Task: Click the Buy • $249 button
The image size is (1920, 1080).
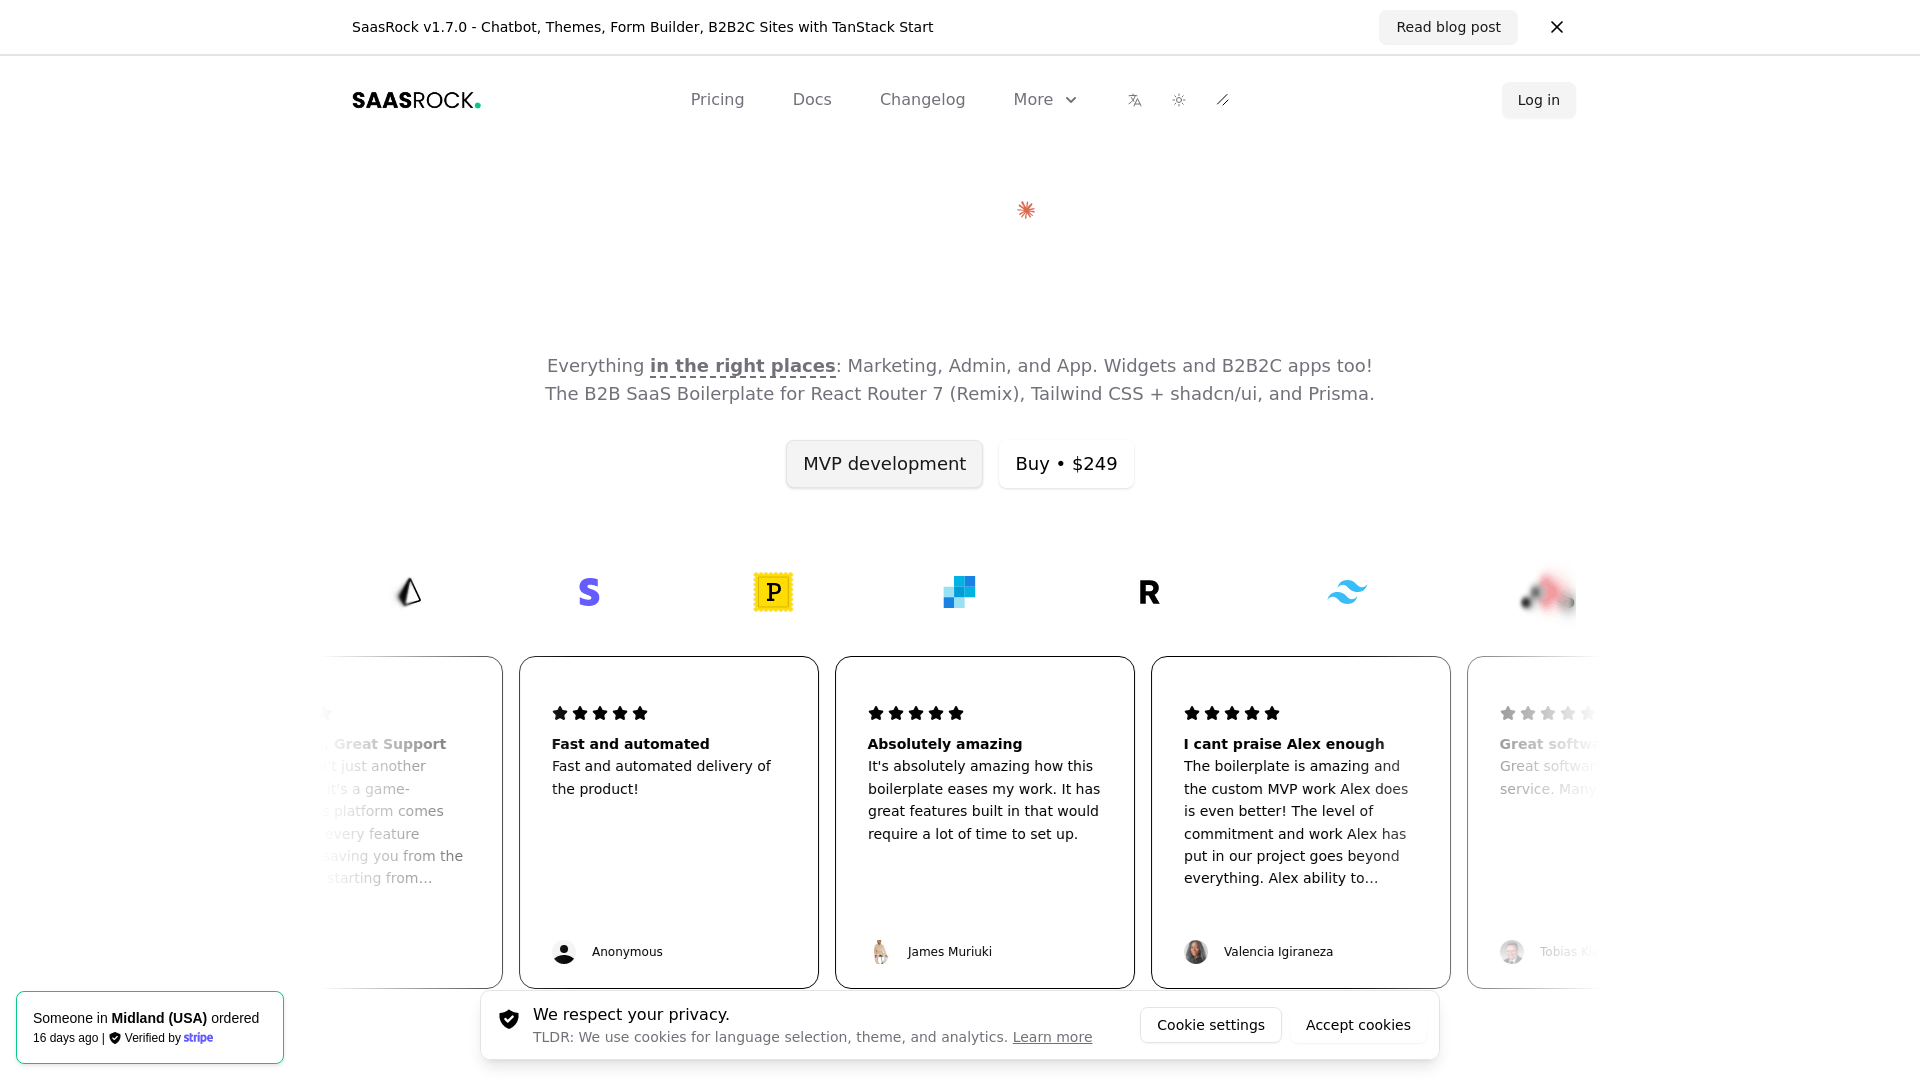Action: pos(1066,464)
